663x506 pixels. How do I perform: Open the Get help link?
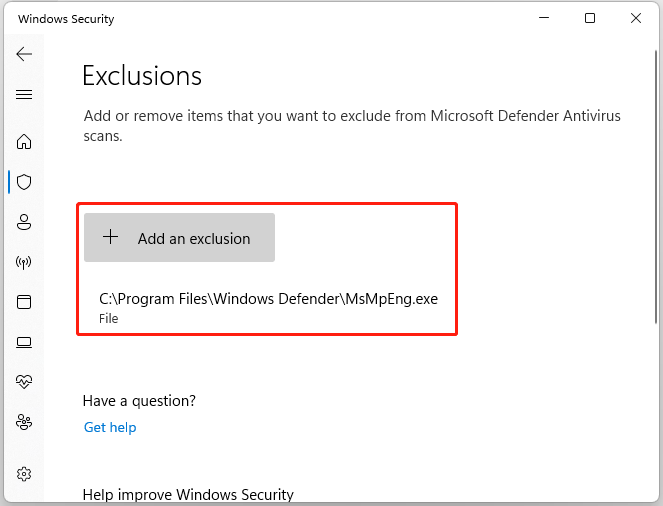(110, 427)
